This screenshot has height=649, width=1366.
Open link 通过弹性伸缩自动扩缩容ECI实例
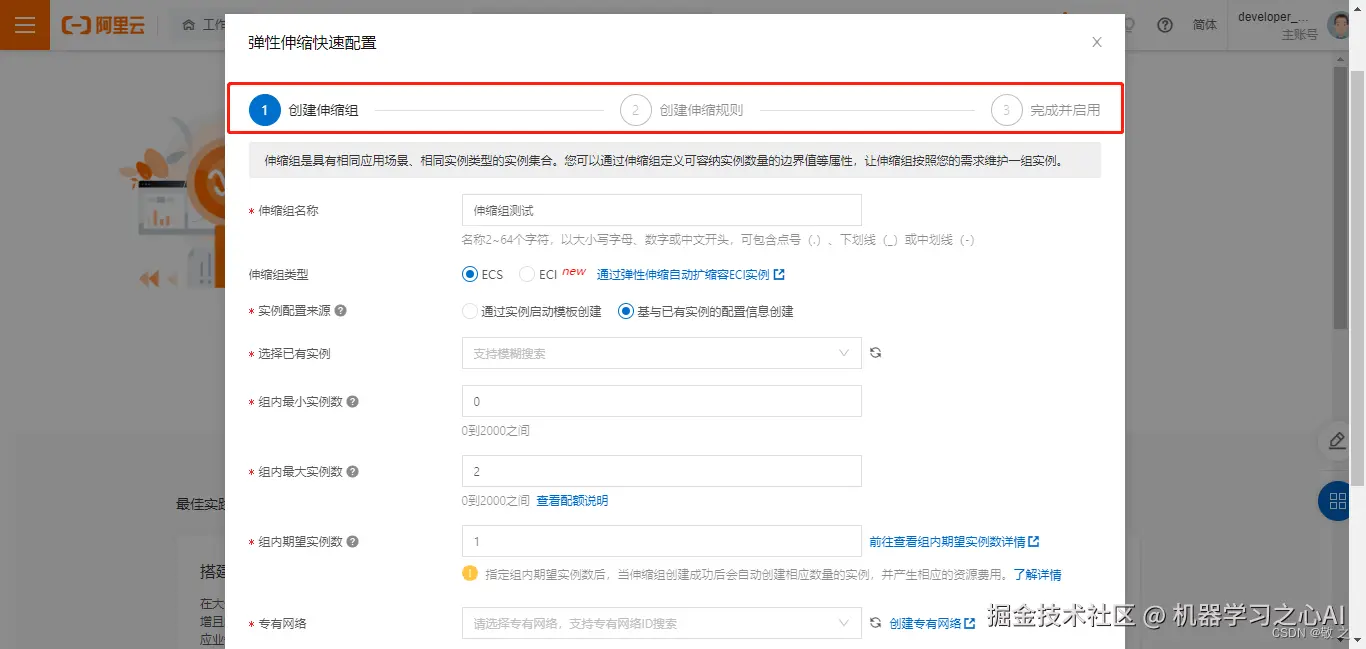point(691,274)
